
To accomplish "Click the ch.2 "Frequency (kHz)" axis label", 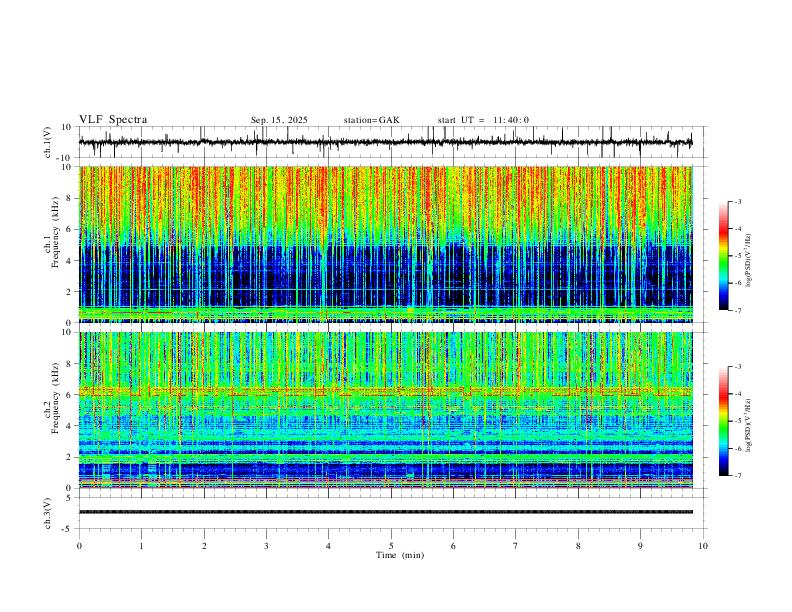I will click(x=56, y=397).
